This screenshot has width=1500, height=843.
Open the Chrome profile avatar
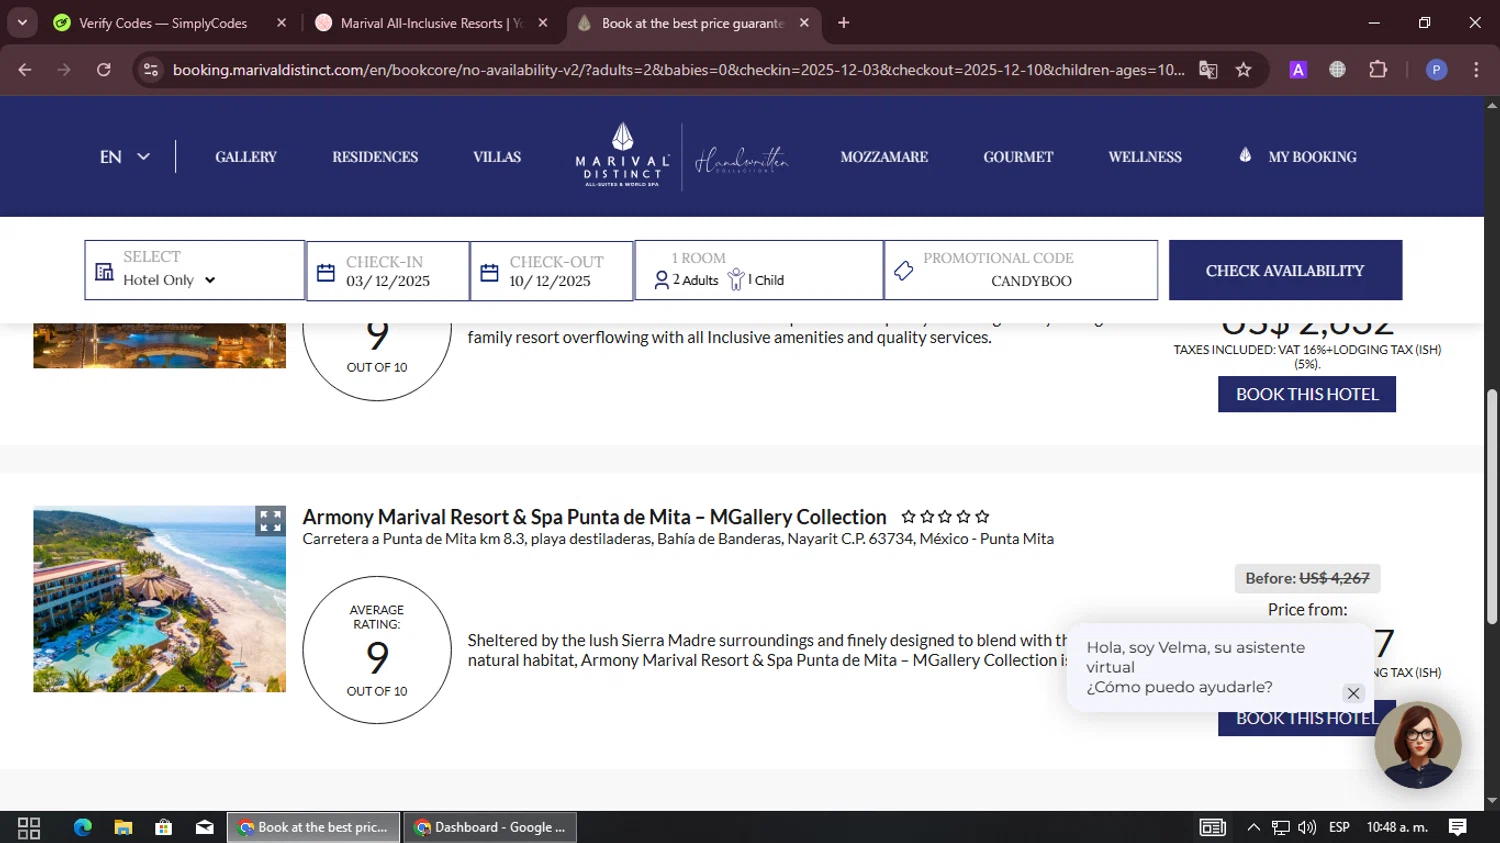(1436, 70)
